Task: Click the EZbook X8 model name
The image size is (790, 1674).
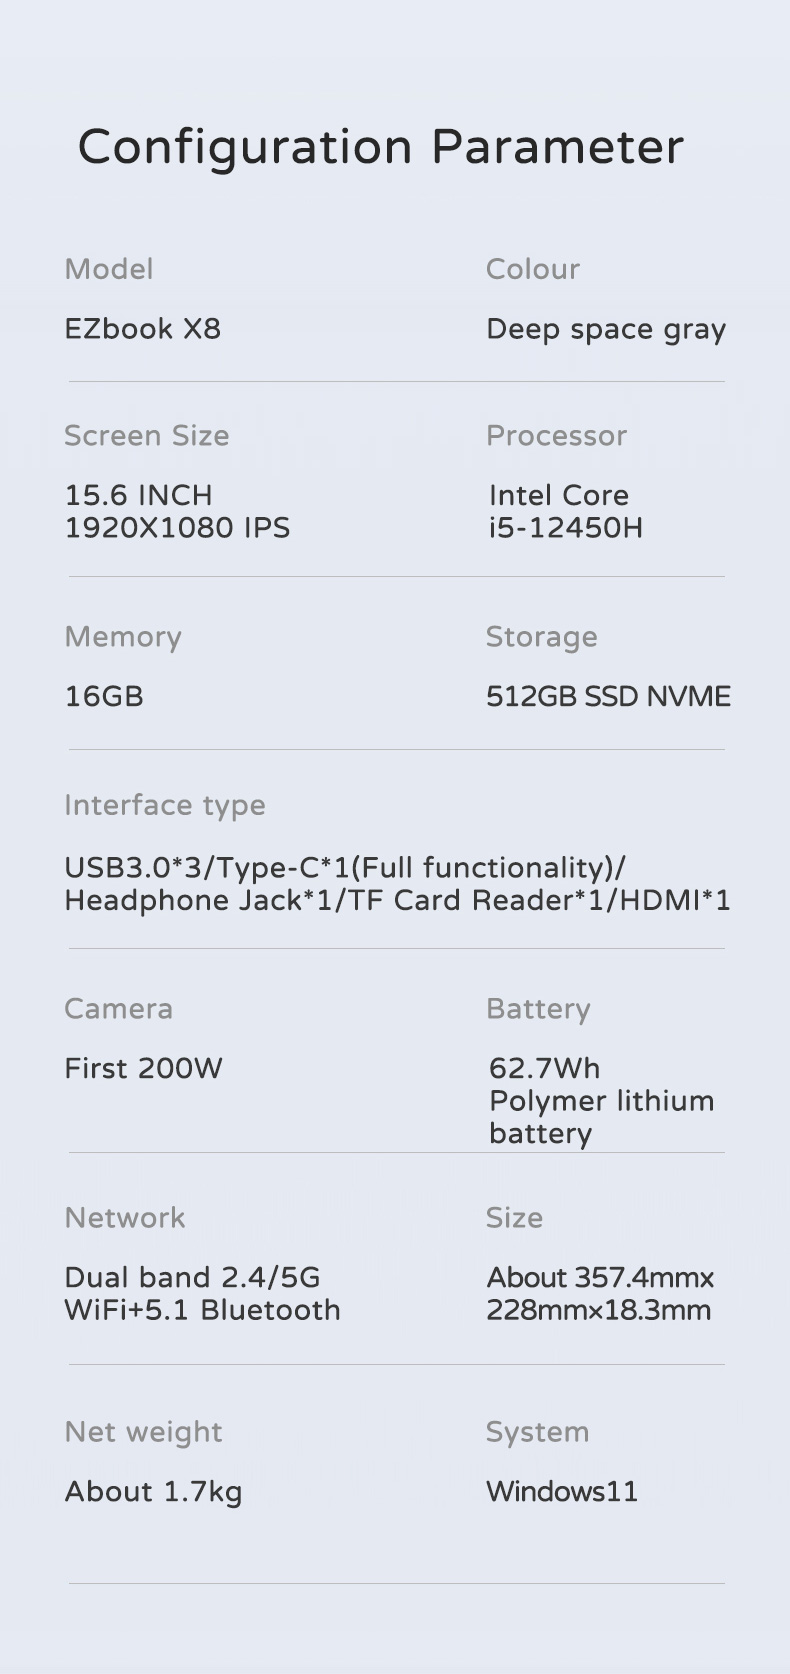Action: point(143,329)
